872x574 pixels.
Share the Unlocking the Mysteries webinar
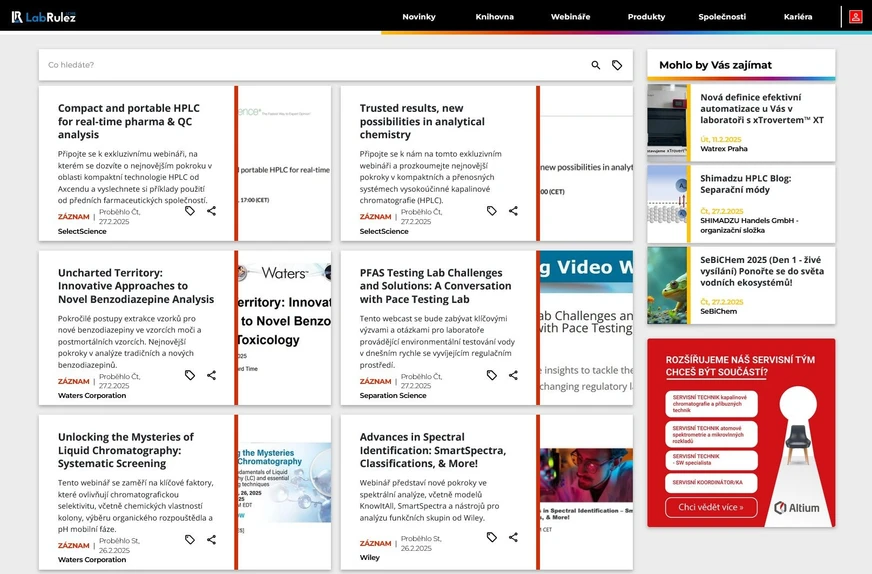click(211, 540)
